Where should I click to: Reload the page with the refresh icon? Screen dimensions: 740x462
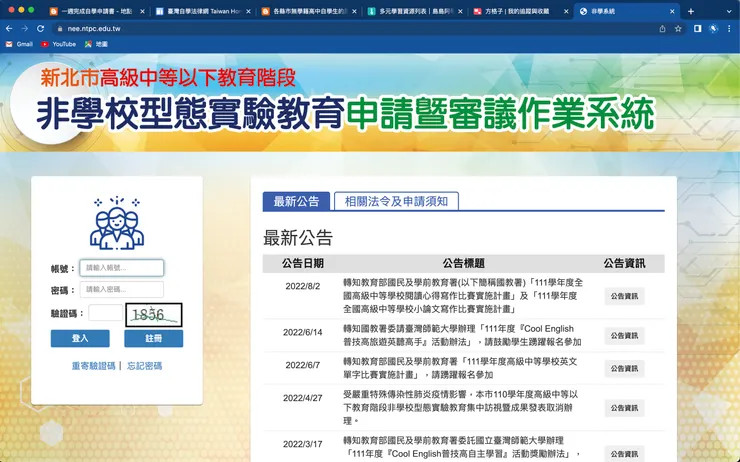tap(41, 29)
